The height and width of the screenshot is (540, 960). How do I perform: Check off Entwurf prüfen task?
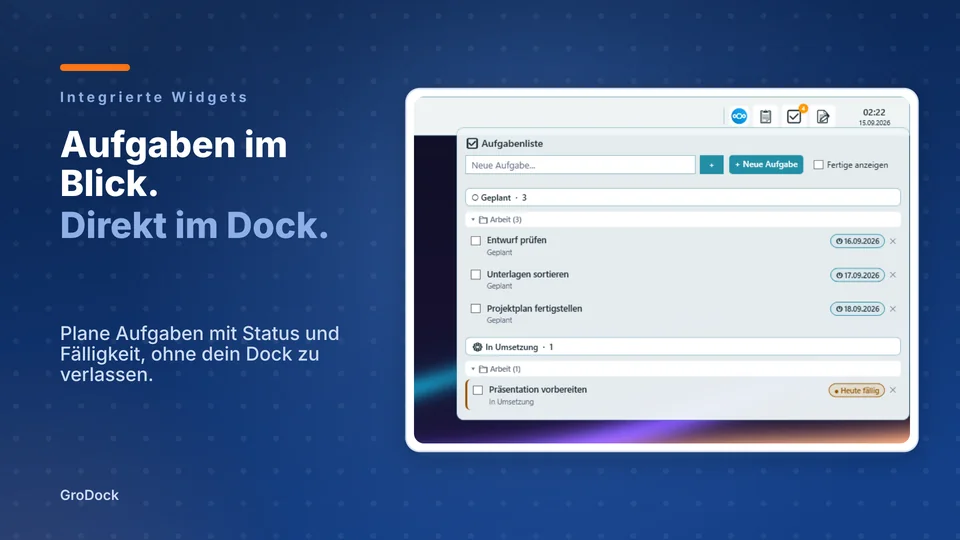click(476, 241)
